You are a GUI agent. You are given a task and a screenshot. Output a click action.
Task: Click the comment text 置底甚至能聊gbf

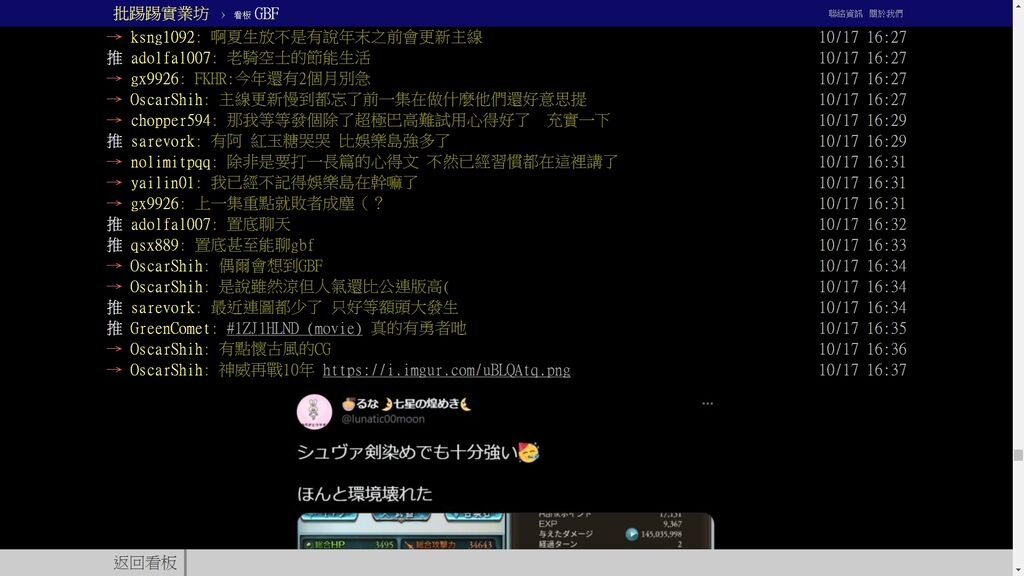[254, 246]
